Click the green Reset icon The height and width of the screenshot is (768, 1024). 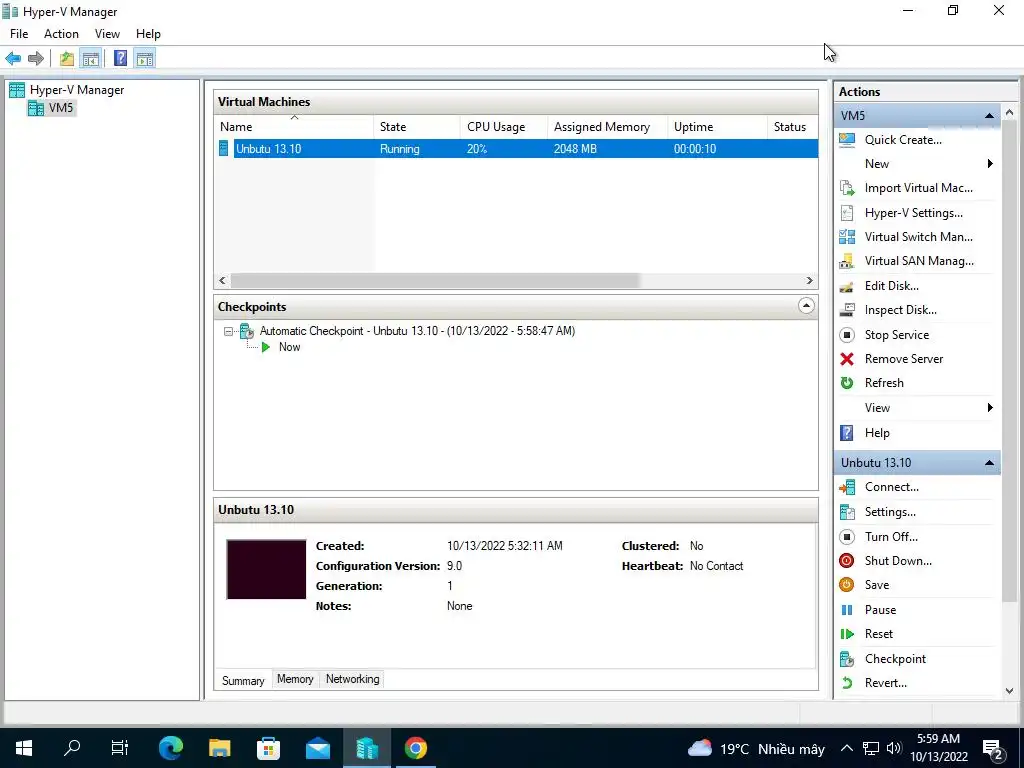847,634
